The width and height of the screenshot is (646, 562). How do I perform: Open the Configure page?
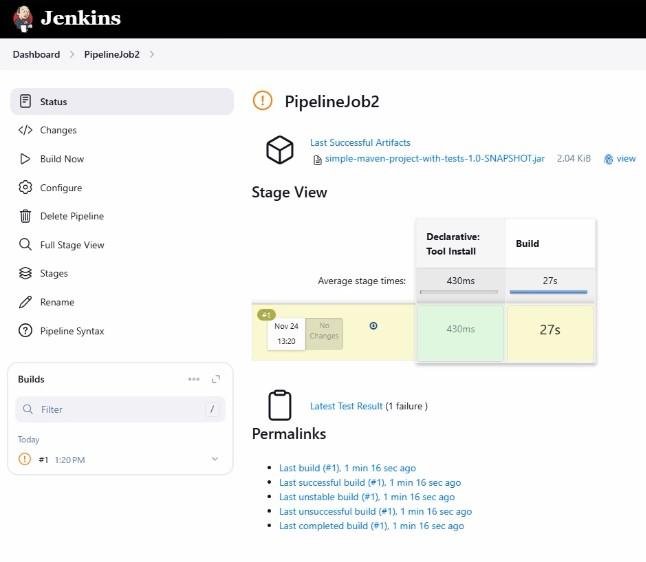coord(61,187)
